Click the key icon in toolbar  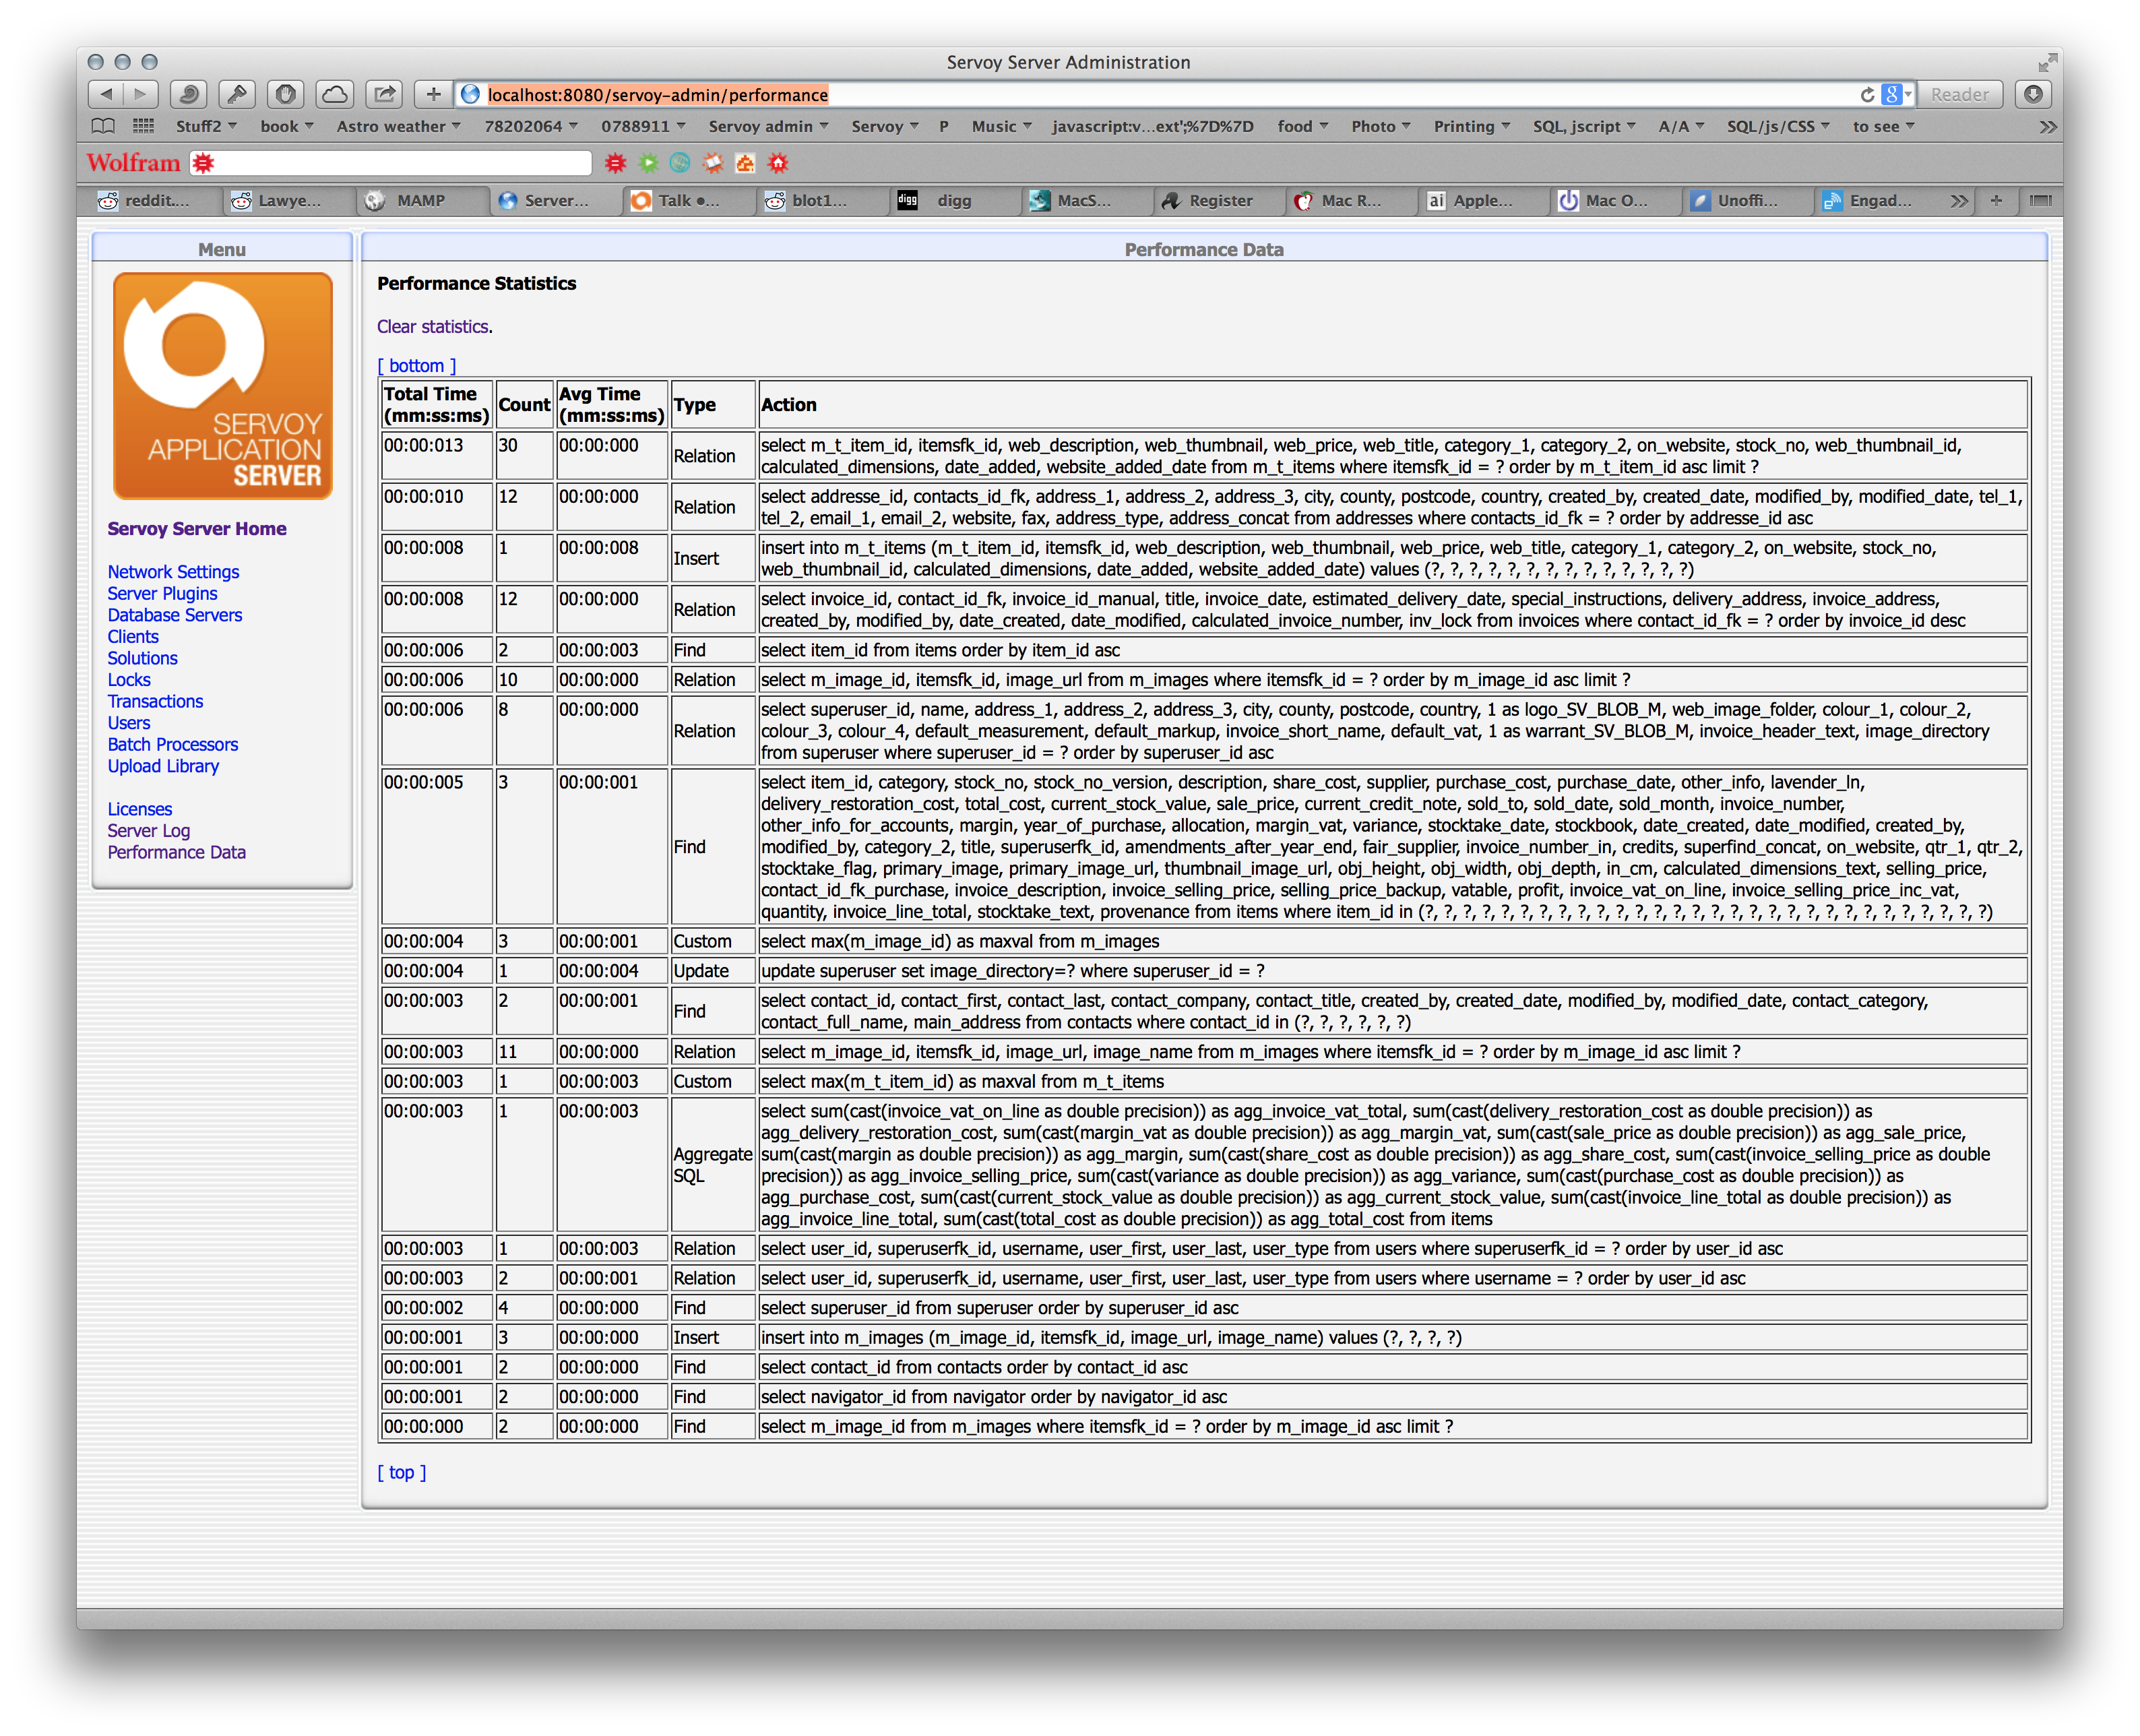(237, 94)
